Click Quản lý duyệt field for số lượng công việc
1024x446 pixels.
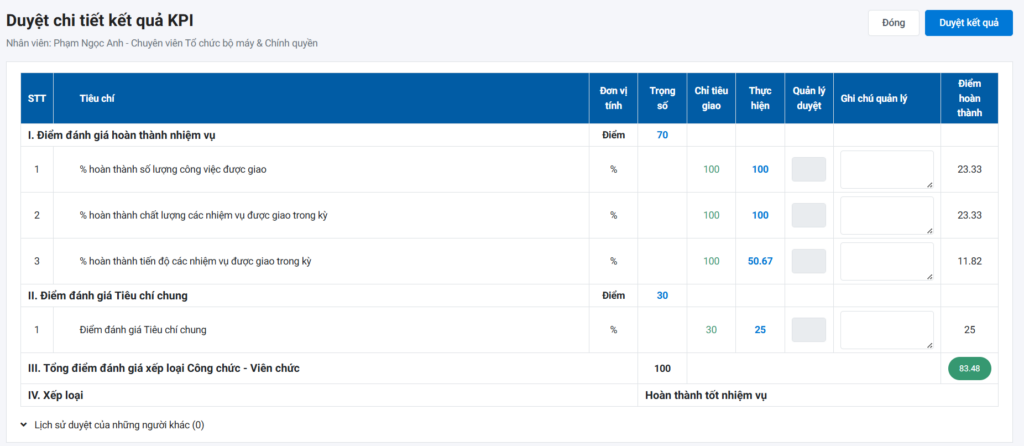click(808, 169)
